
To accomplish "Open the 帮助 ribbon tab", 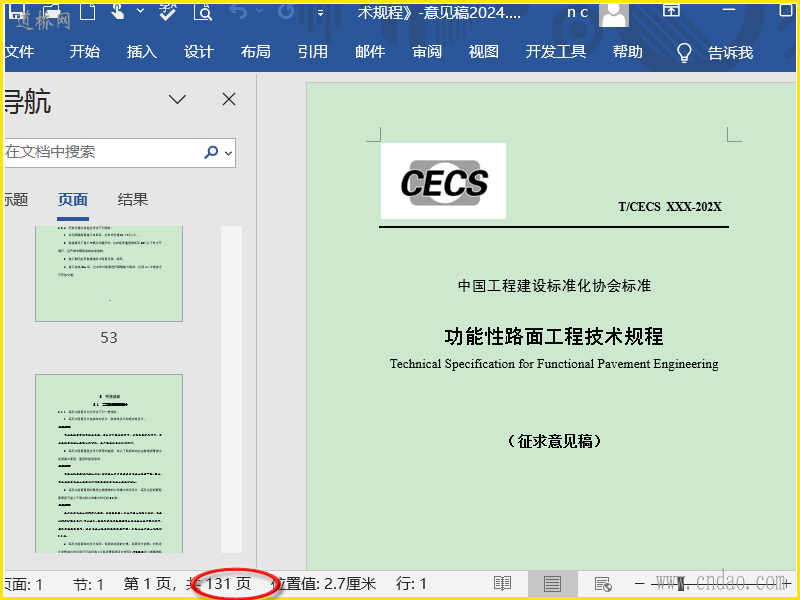I will click(628, 52).
